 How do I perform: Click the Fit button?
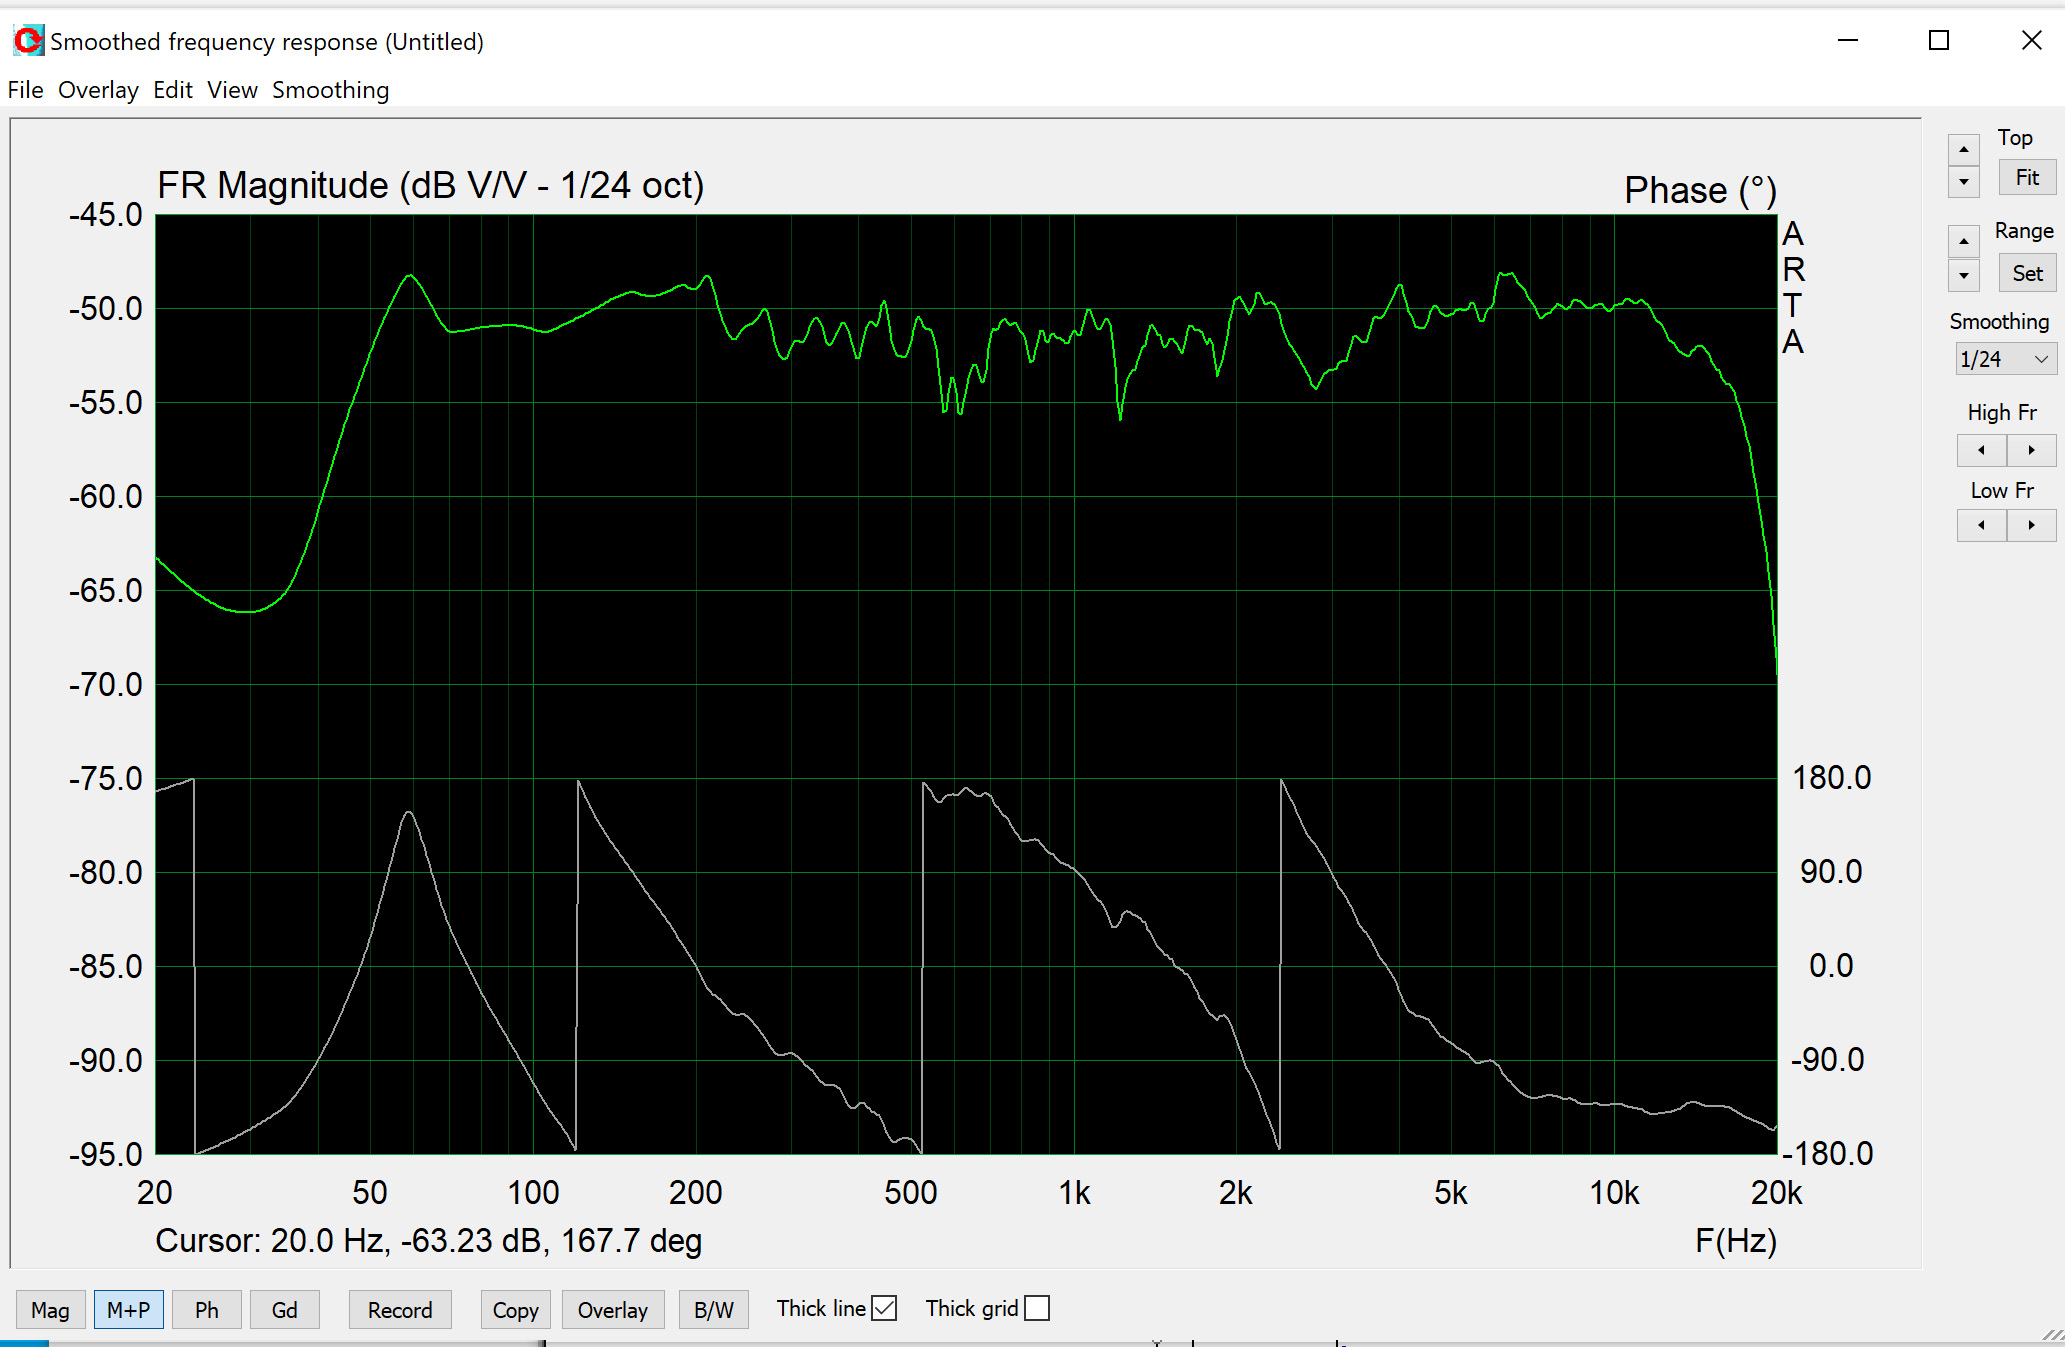tap(2027, 178)
